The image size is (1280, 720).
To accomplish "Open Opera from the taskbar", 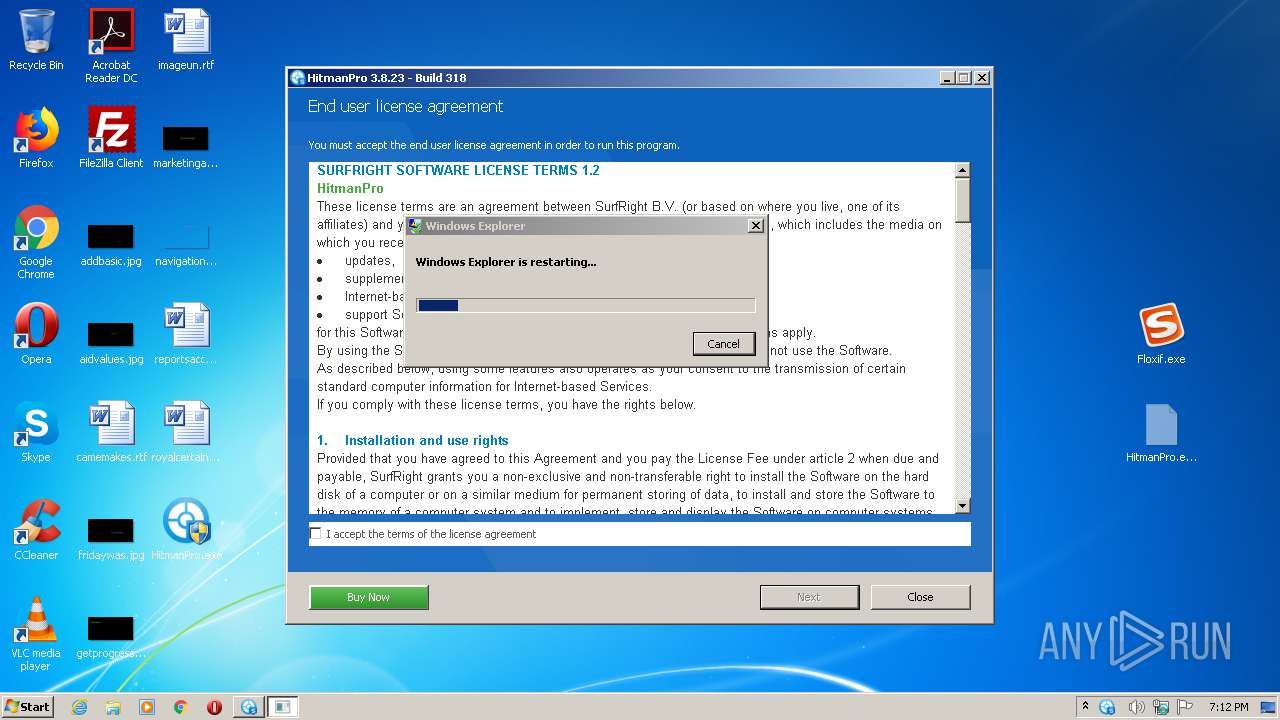I will pyautogui.click(x=215, y=707).
